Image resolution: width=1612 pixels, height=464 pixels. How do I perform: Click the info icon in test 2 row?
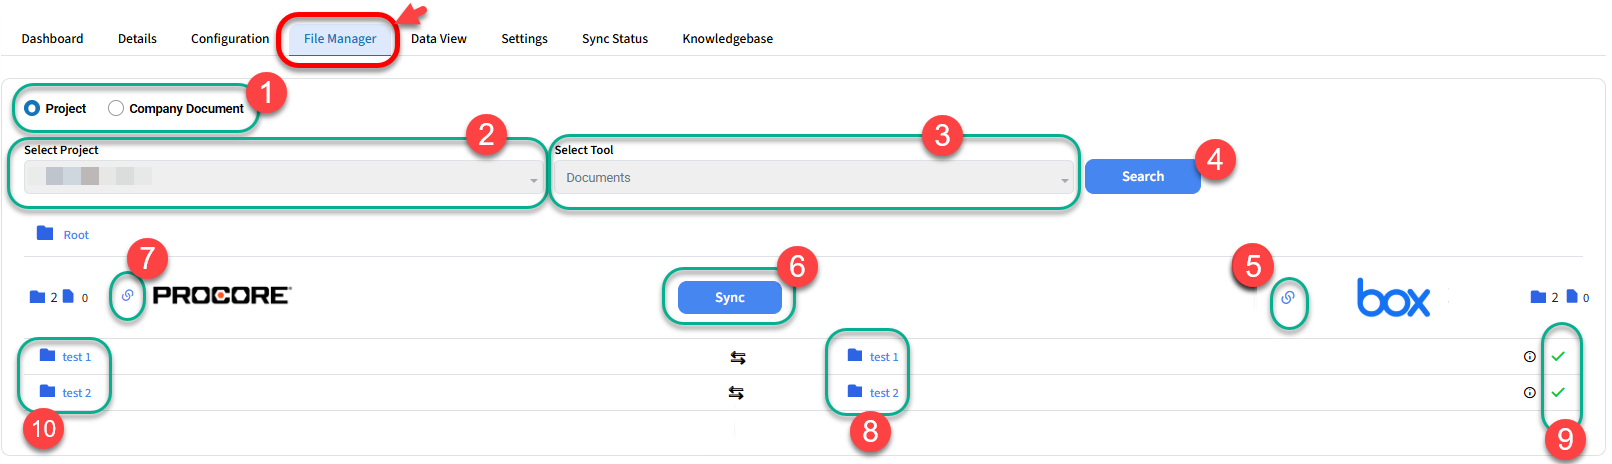coord(1529,393)
